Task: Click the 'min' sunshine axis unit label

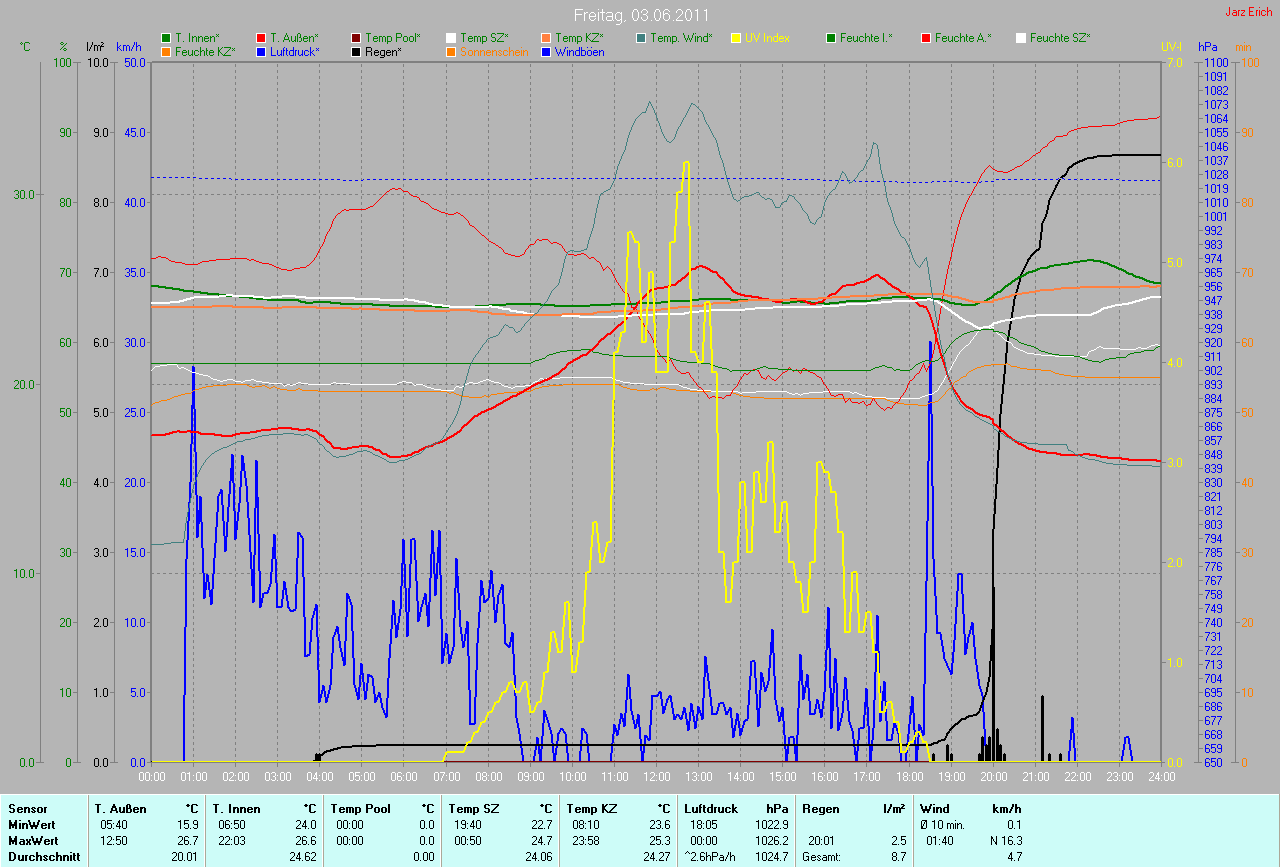Action: pos(1243,46)
